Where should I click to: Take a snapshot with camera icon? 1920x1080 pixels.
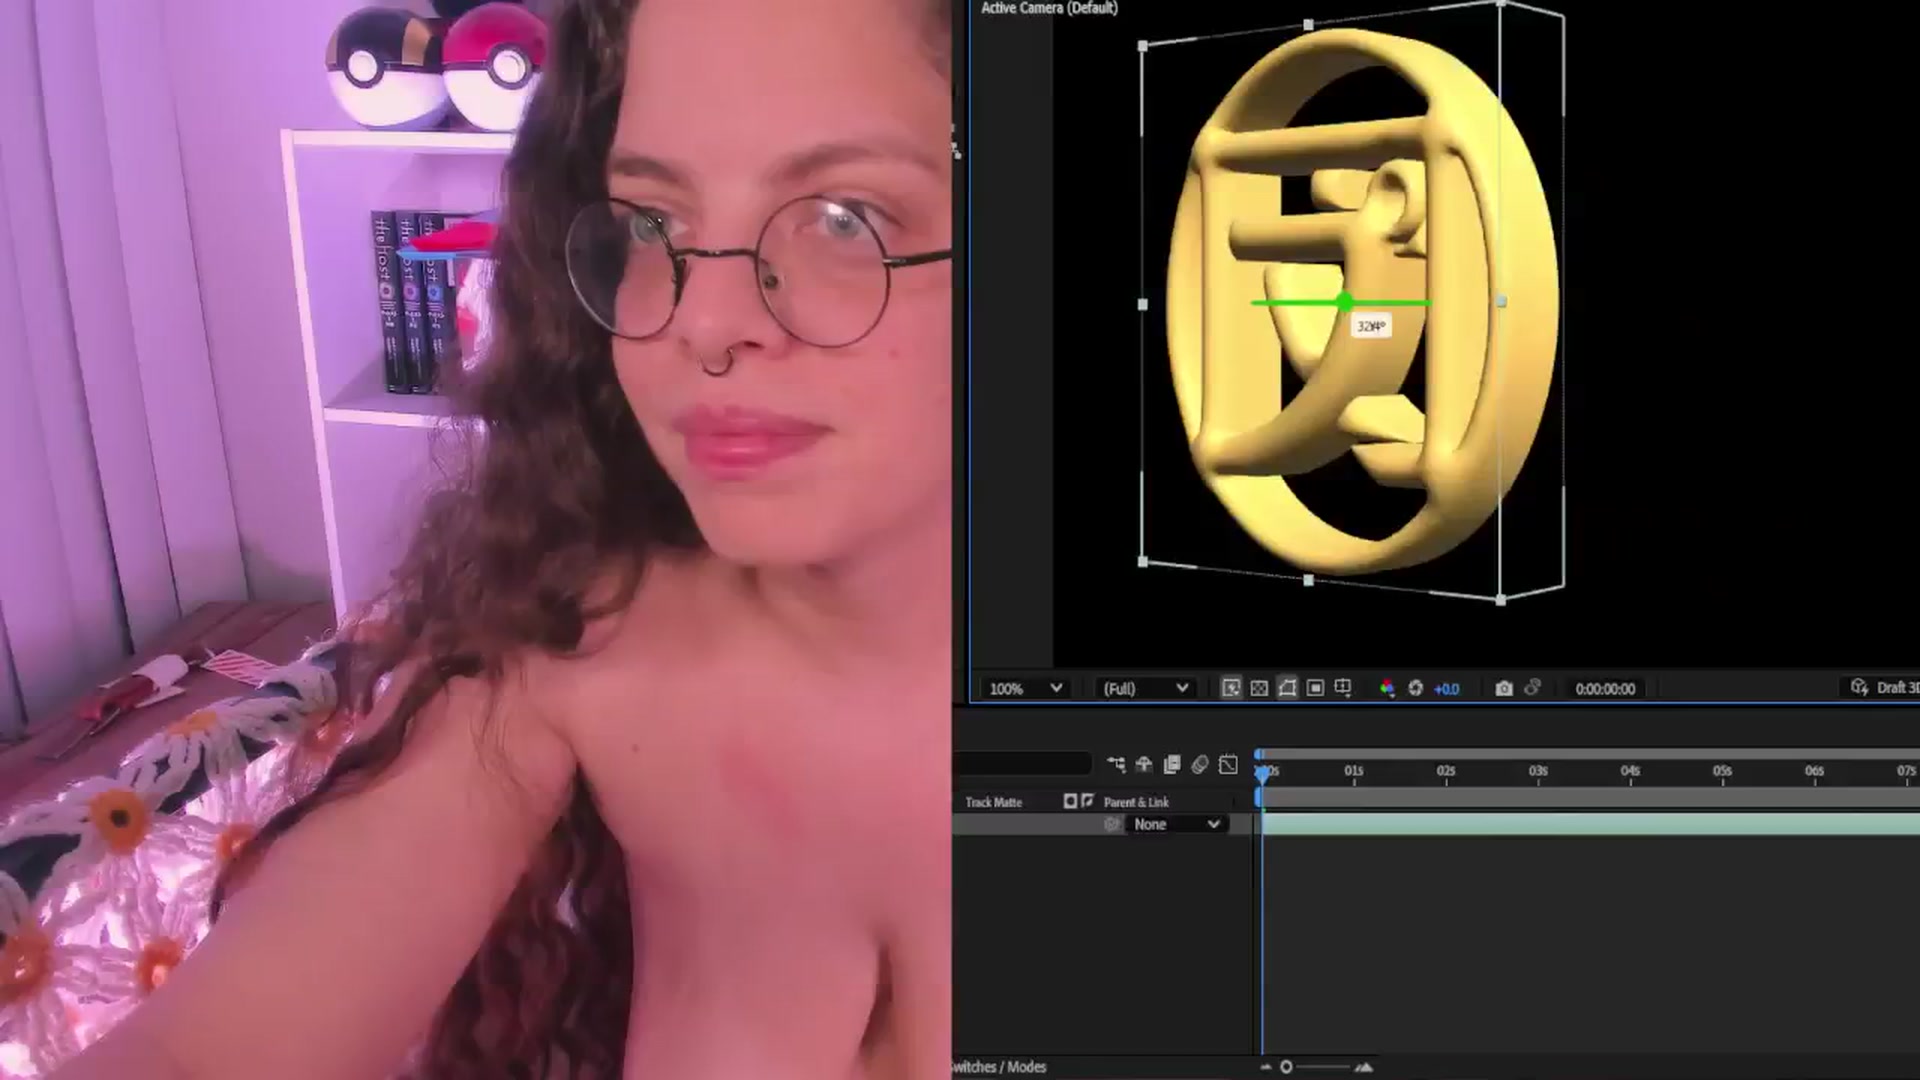(x=1503, y=688)
